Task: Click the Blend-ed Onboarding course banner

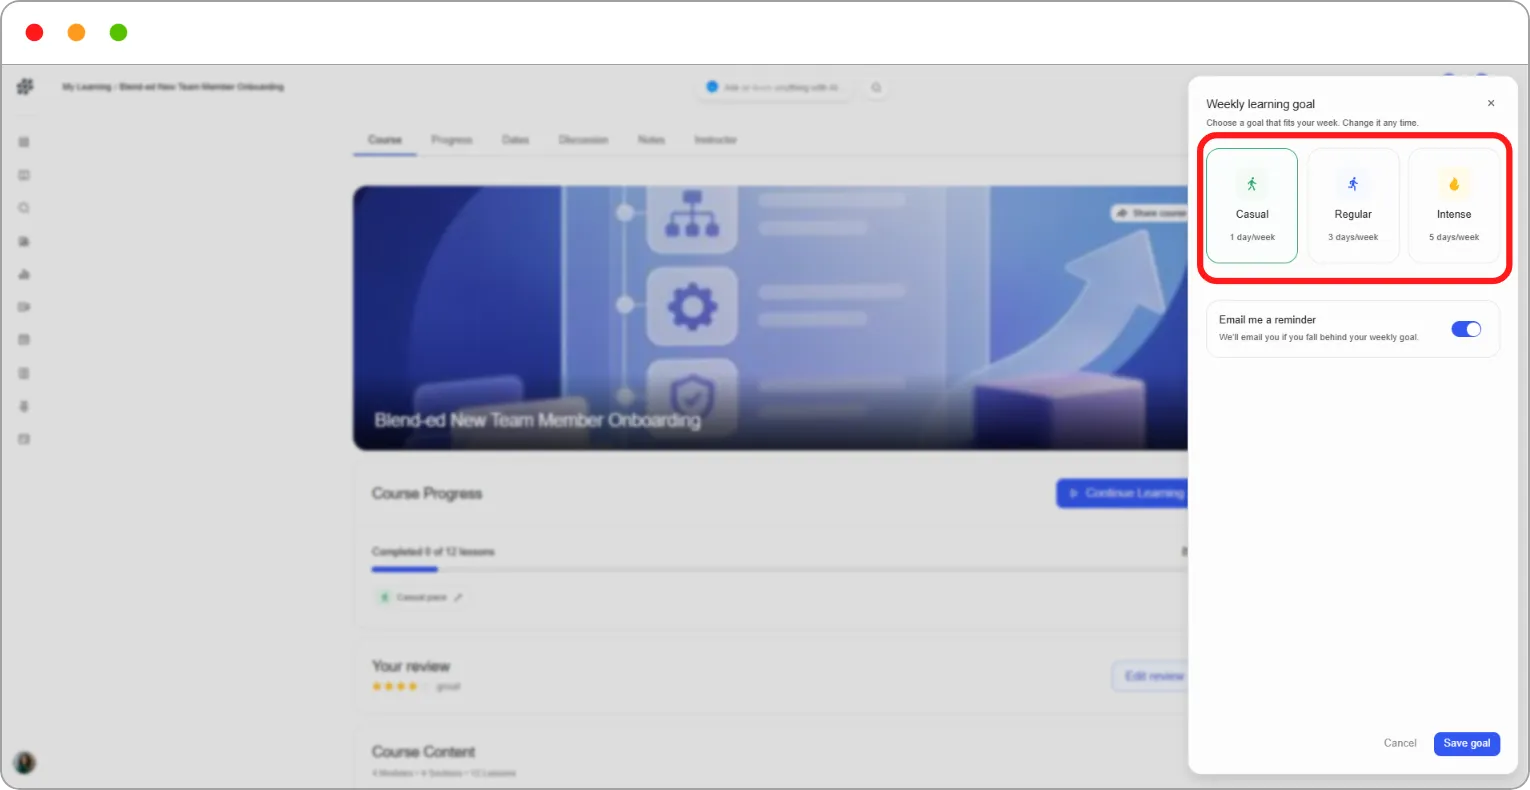Action: click(770, 318)
